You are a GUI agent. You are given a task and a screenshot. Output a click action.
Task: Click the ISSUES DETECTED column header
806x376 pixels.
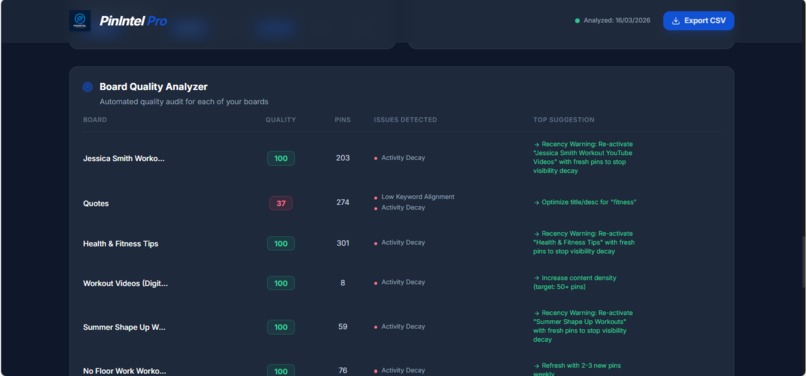[405, 120]
